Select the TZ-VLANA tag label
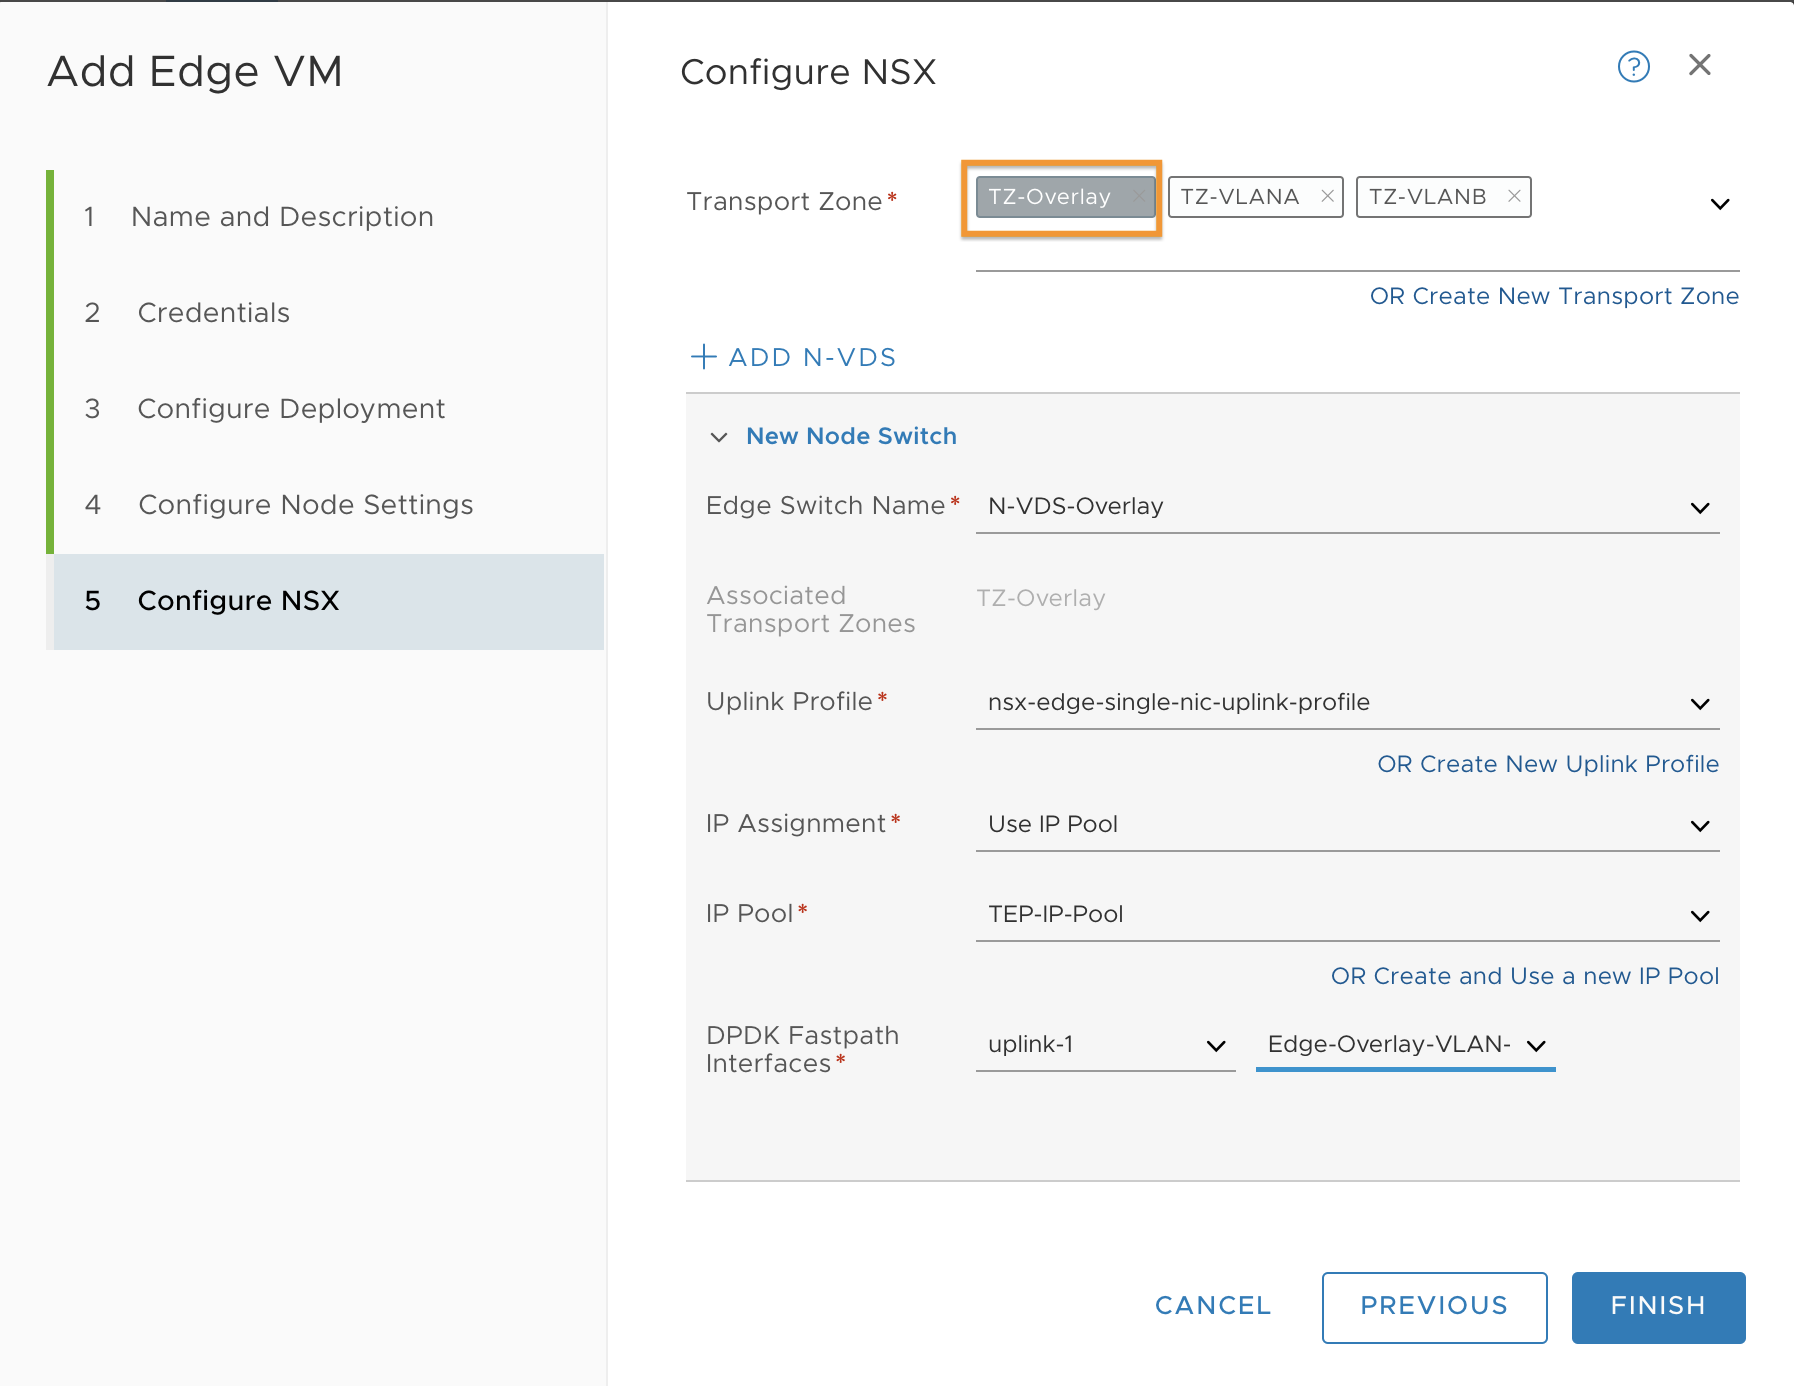1794x1386 pixels. (1239, 197)
